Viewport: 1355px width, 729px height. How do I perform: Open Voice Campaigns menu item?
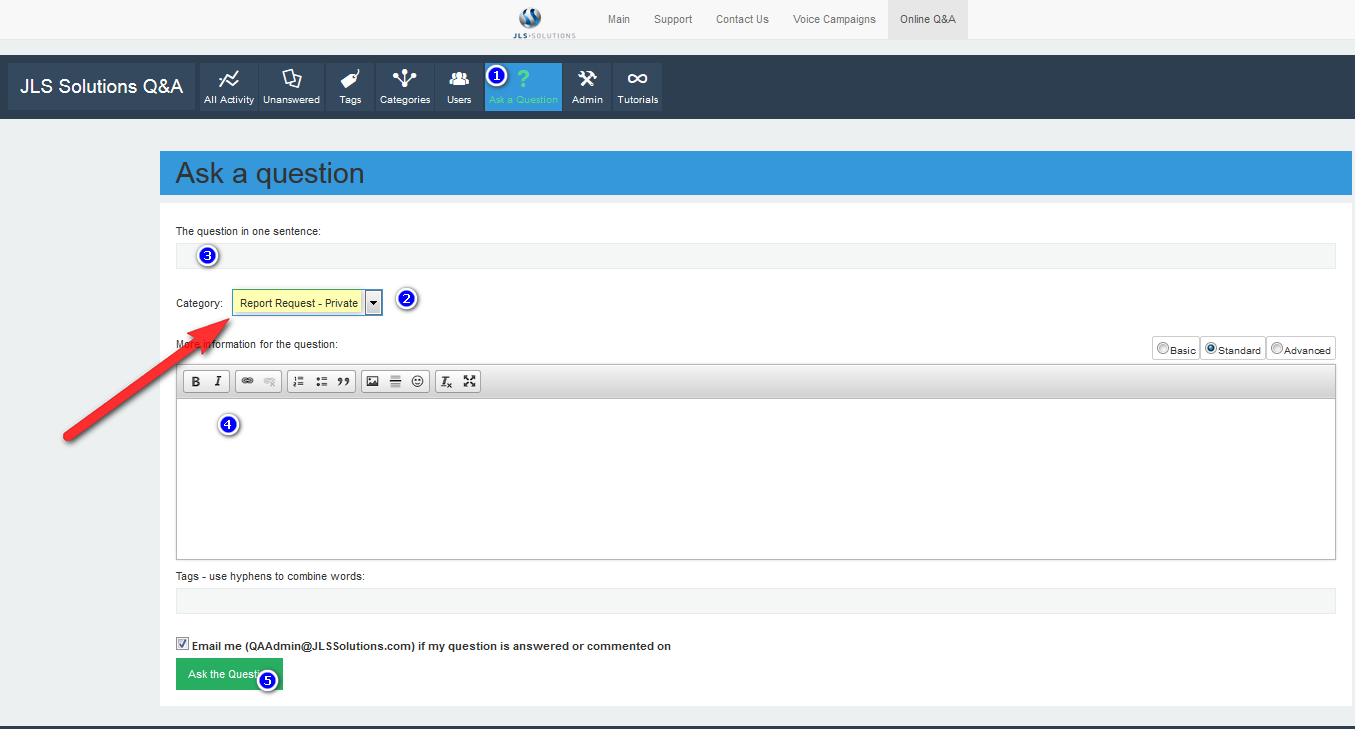pyautogui.click(x=834, y=19)
